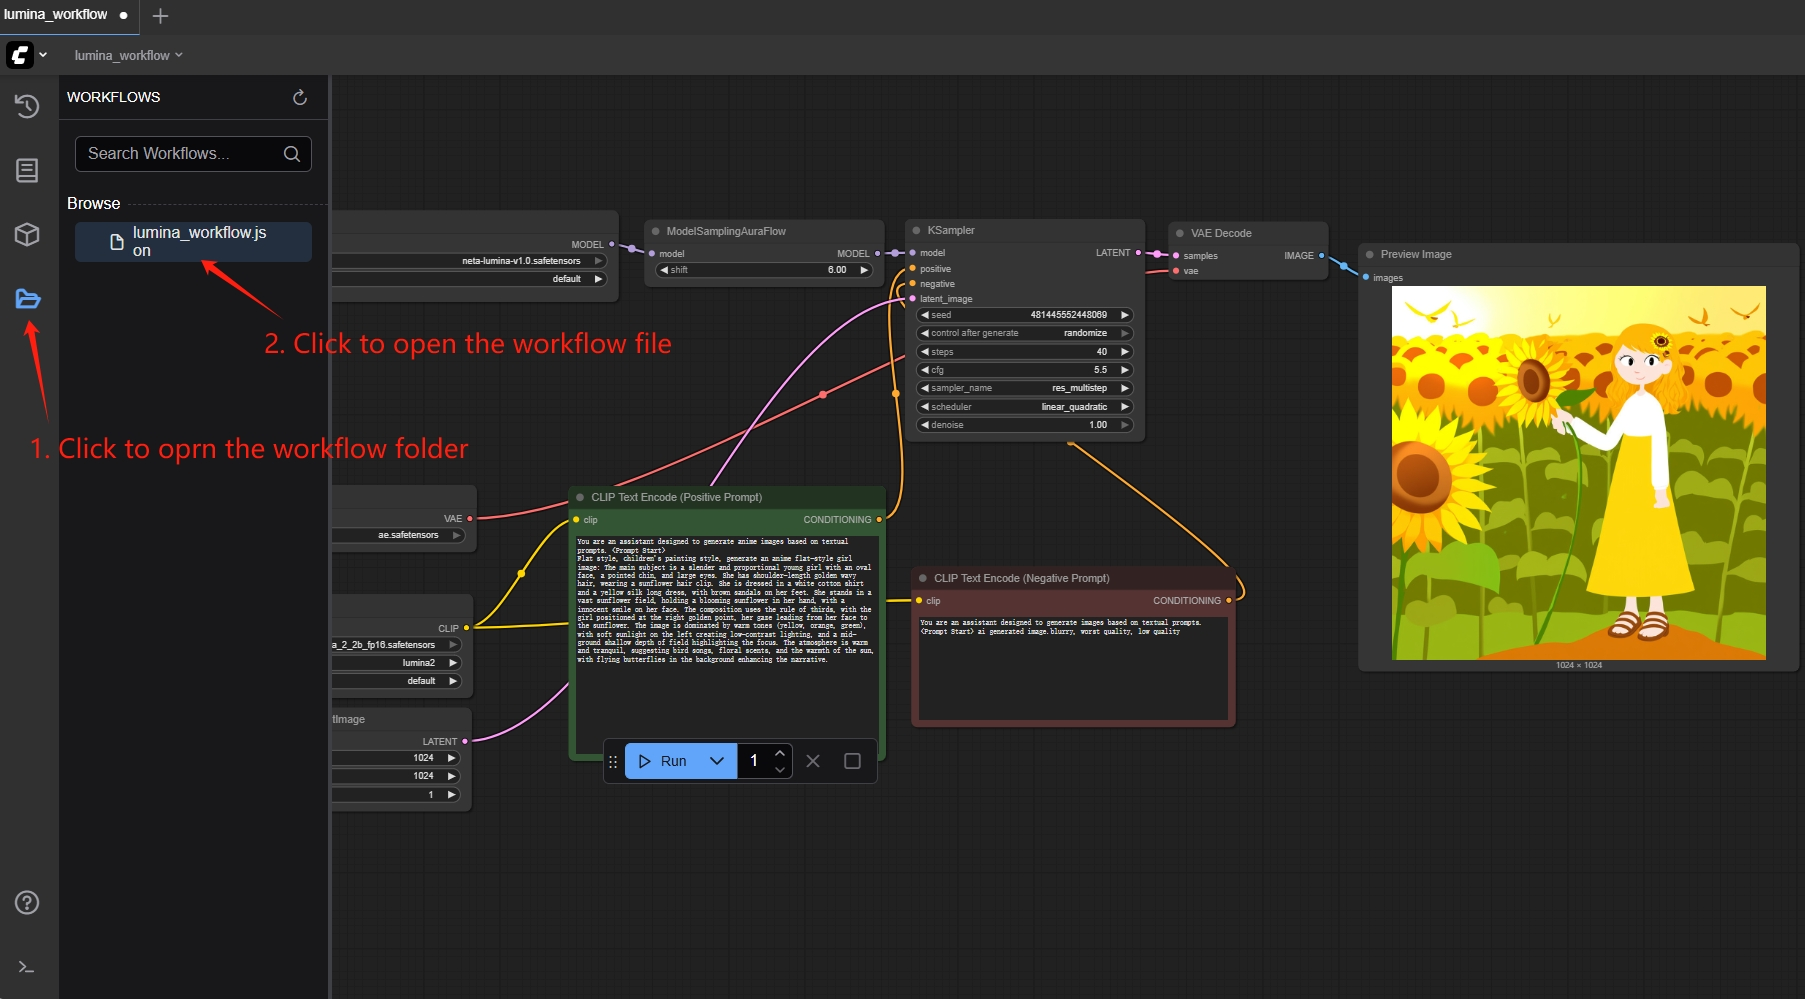Collapse the Preview Image node dot
Image resolution: width=1805 pixels, height=999 pixels.
(x=1370, y=255)
